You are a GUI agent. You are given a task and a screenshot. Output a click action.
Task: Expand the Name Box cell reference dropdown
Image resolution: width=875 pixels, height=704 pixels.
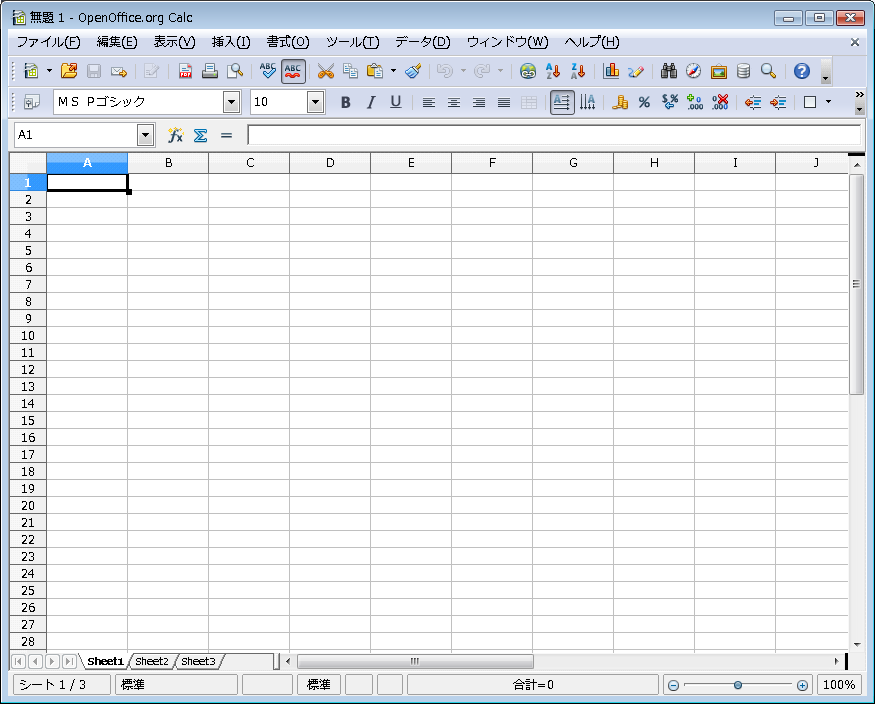146,135
